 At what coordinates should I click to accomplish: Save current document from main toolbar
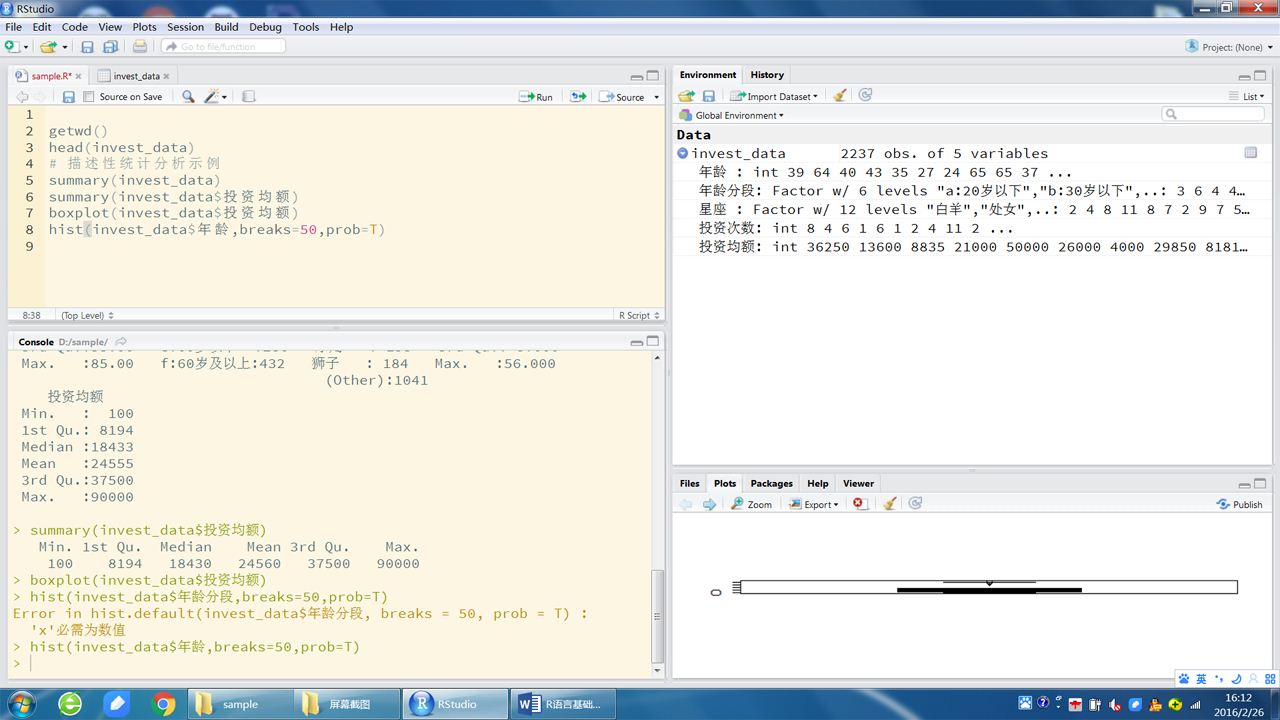coord(87,47)
